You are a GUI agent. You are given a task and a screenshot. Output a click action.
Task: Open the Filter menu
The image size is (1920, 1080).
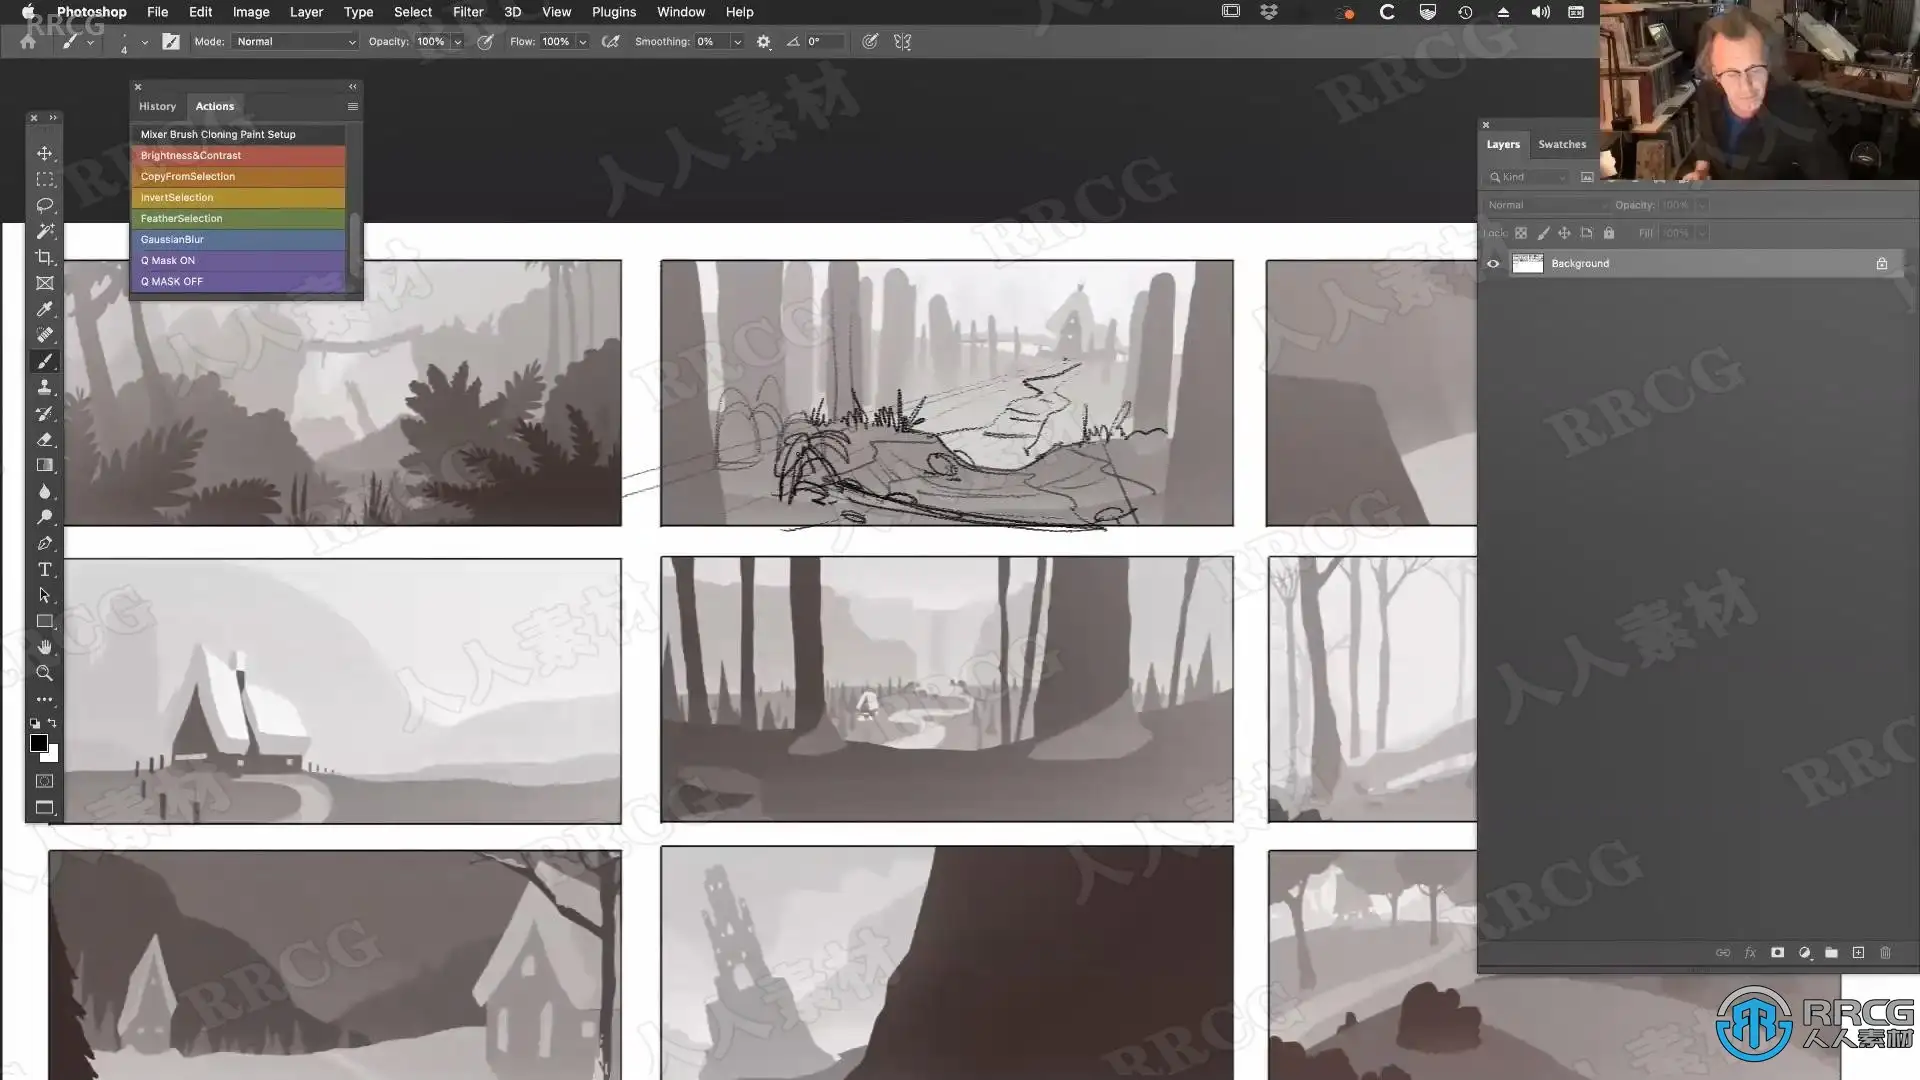[467, 12]
